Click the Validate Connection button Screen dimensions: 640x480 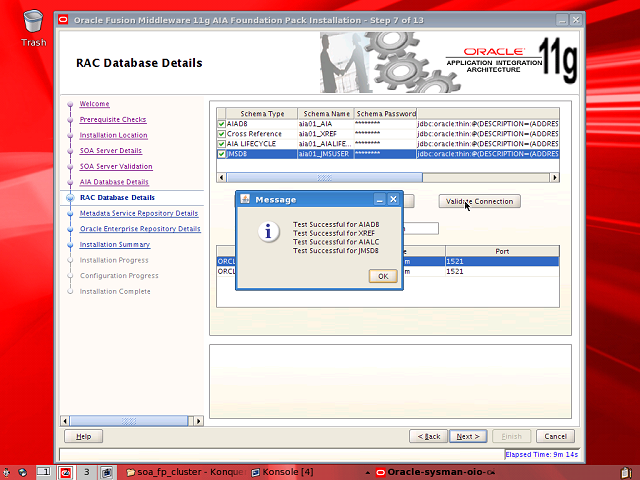coord(479,201)
